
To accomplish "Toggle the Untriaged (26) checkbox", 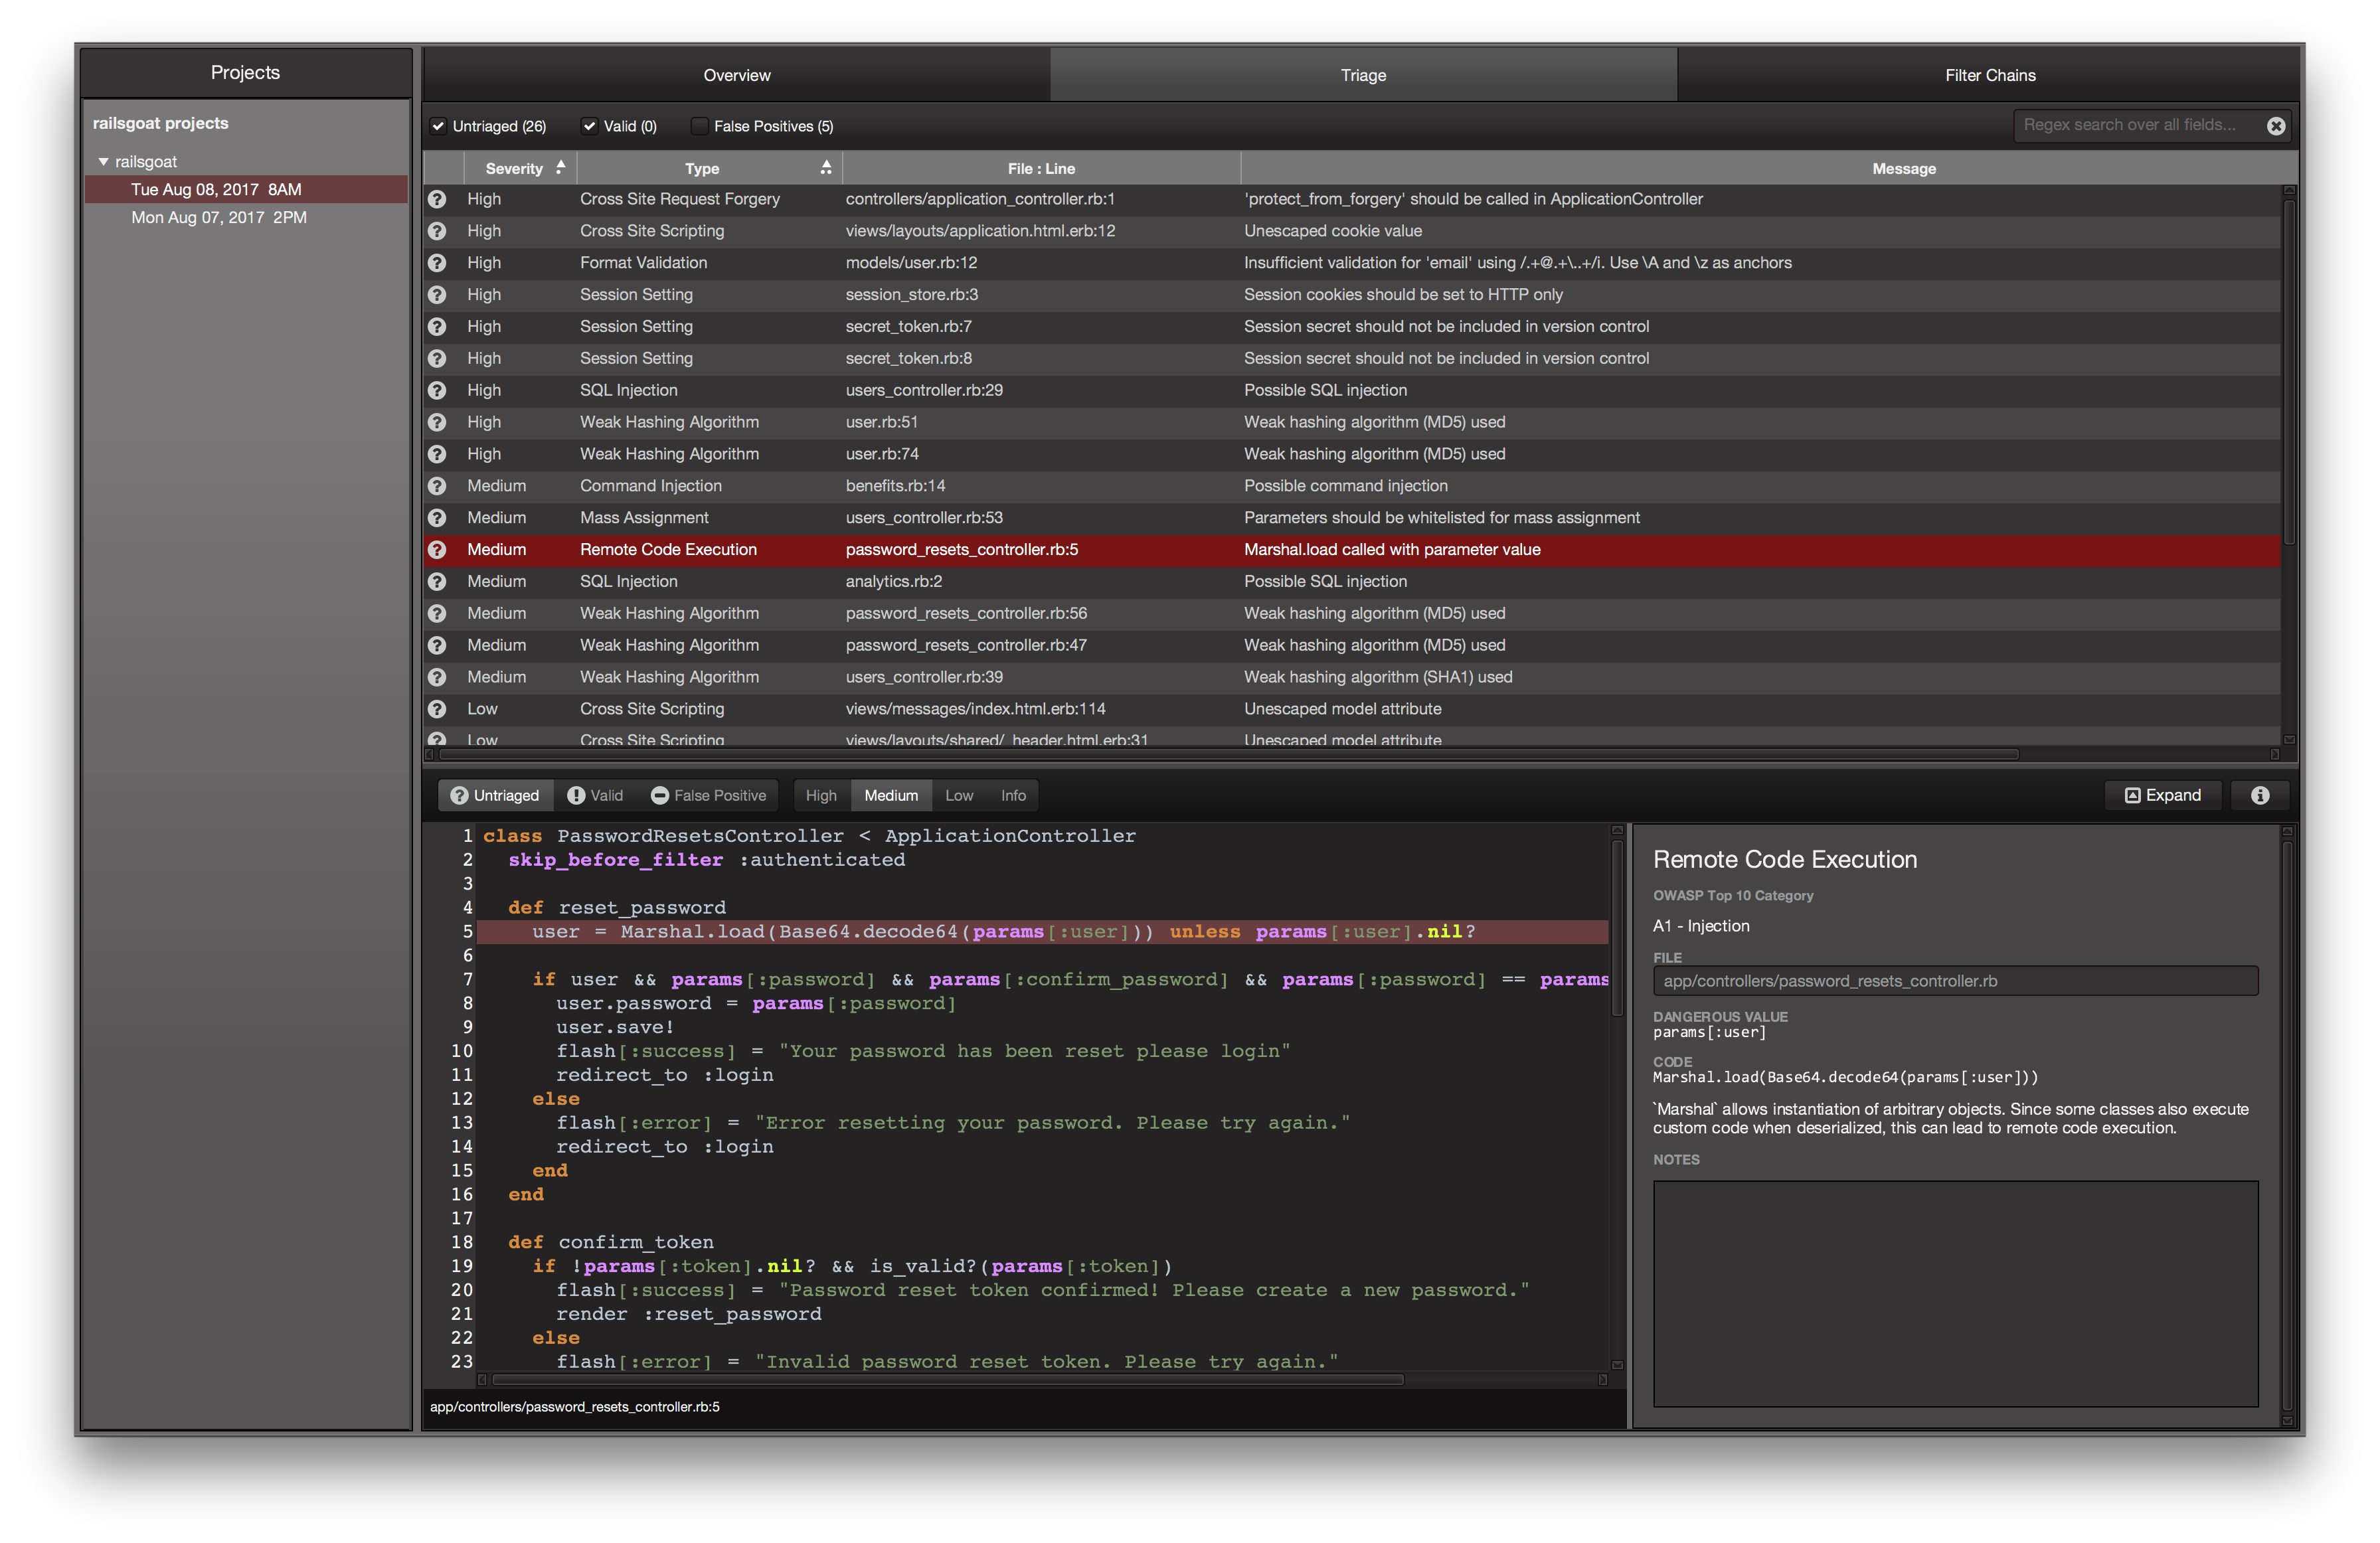I will tap(437, 126).
